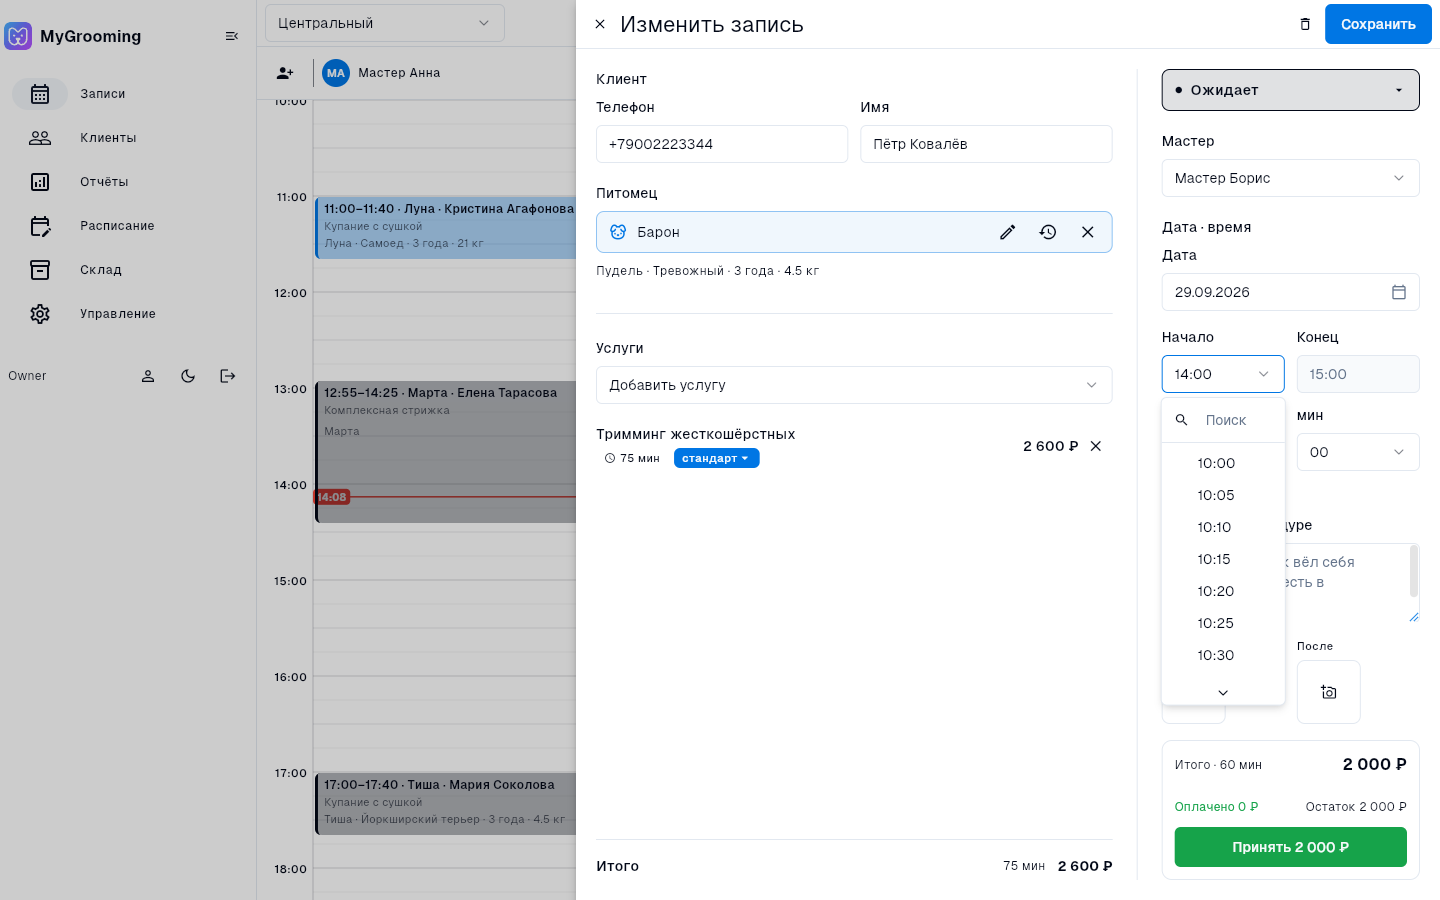
Task: Open the Мастер Борис selector
Action: (x=1291, y=178)
